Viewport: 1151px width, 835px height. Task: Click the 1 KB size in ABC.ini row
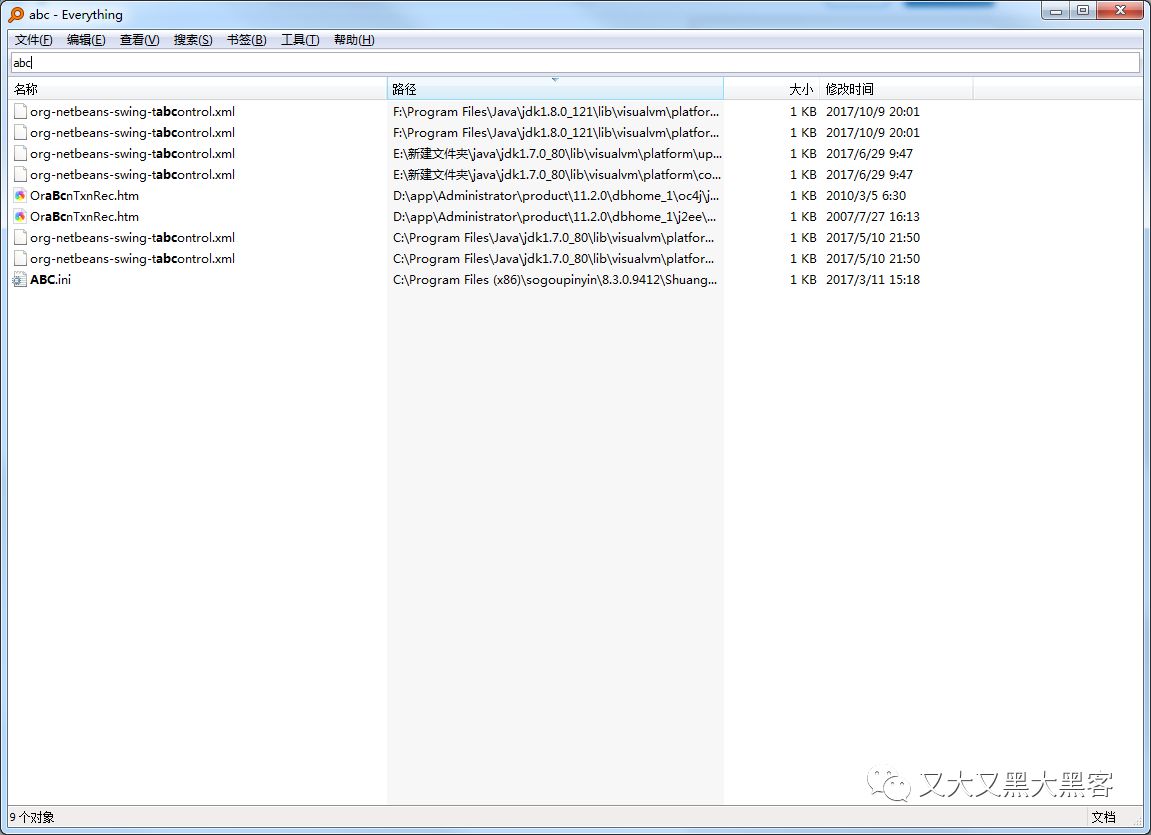[803, 280]
